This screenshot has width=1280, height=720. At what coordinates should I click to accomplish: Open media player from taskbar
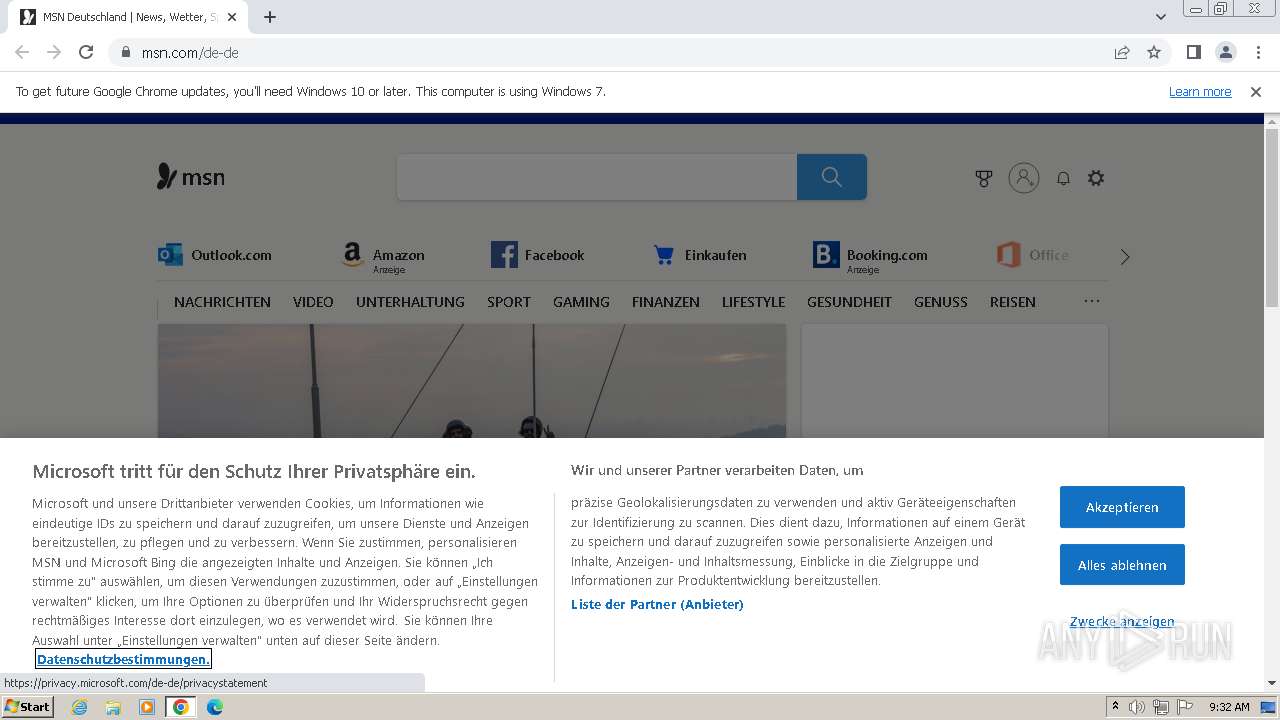[147, 707]
